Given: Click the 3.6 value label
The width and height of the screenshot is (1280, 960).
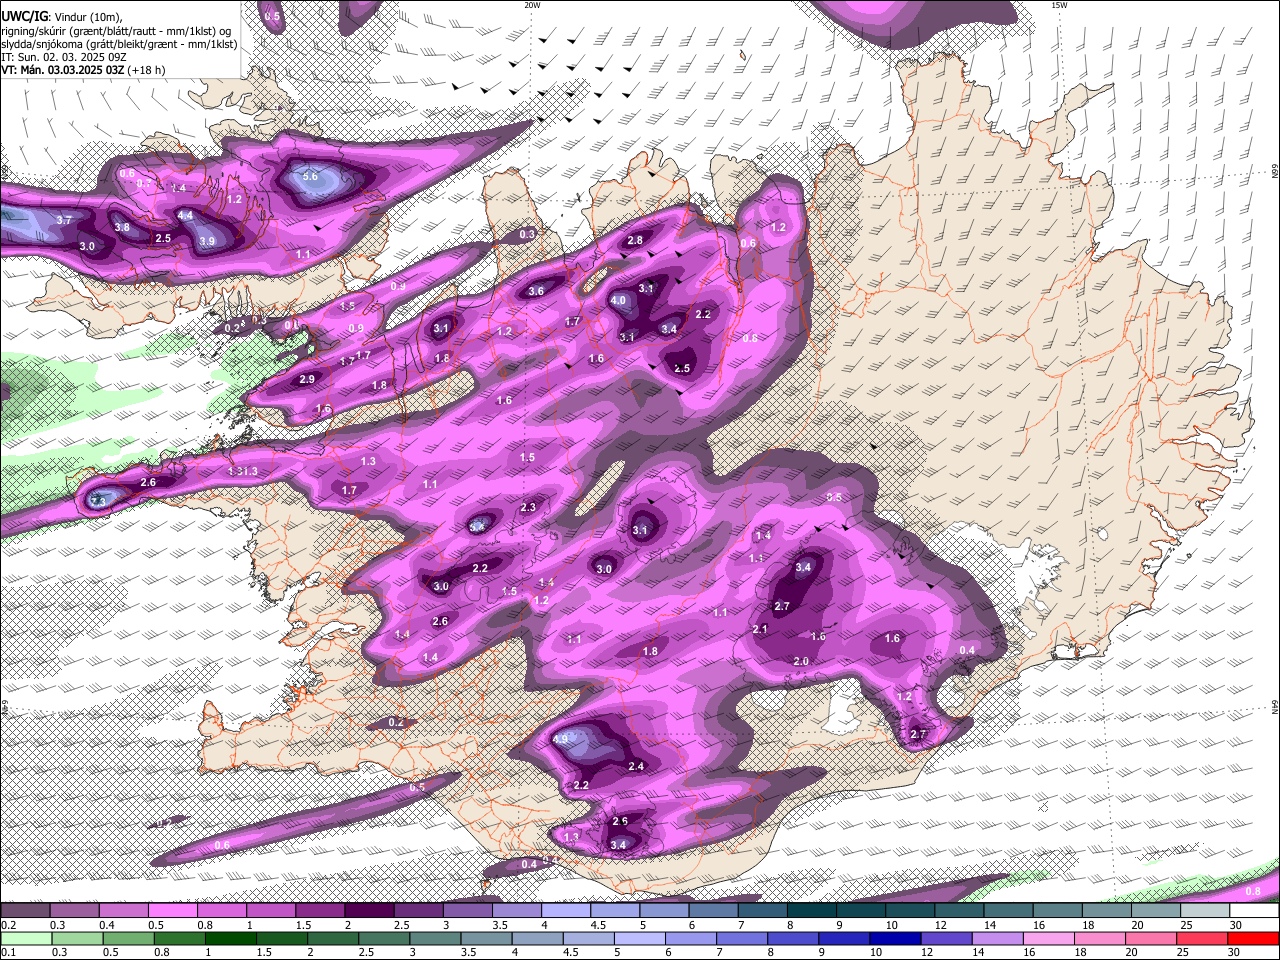Looking at the screenshot, I should 536,292.
